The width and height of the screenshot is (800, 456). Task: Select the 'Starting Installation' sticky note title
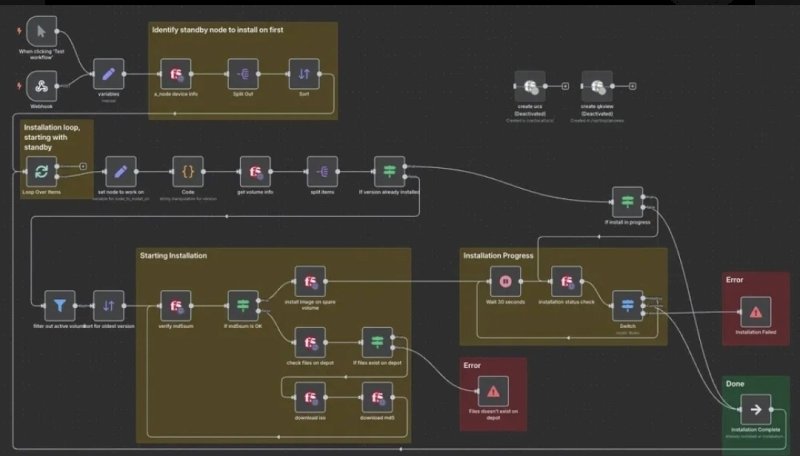(x=173, y=256)
